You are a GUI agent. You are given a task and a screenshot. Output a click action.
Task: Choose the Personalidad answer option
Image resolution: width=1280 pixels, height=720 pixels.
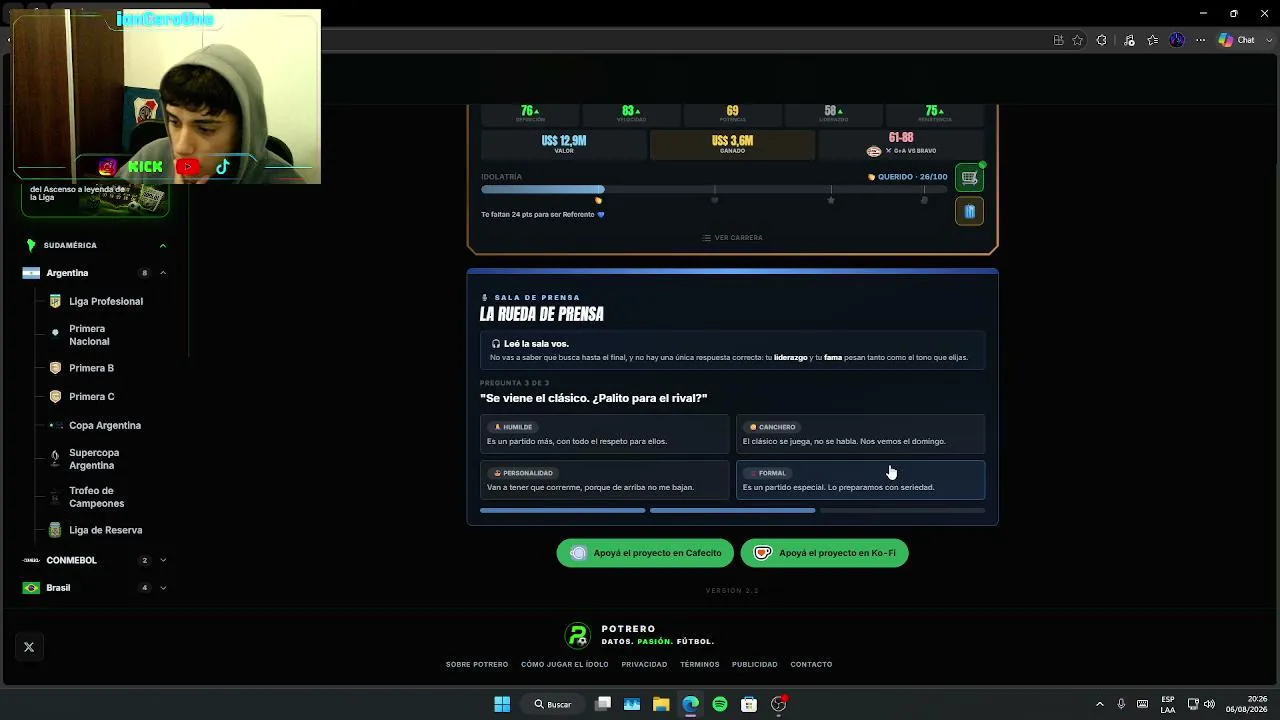pyautogui.click(x=605, y=480)
